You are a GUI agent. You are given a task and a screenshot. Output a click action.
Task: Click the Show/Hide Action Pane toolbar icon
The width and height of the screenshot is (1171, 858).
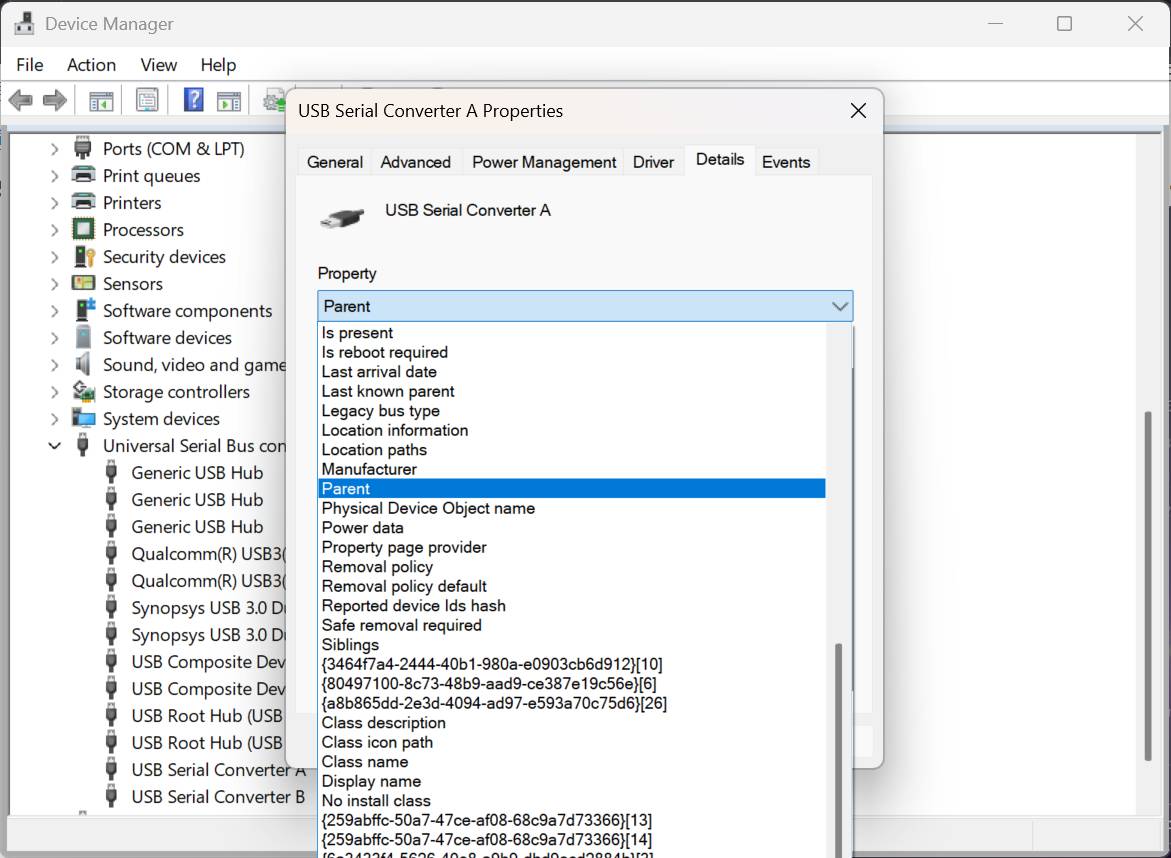coord(229,100)
